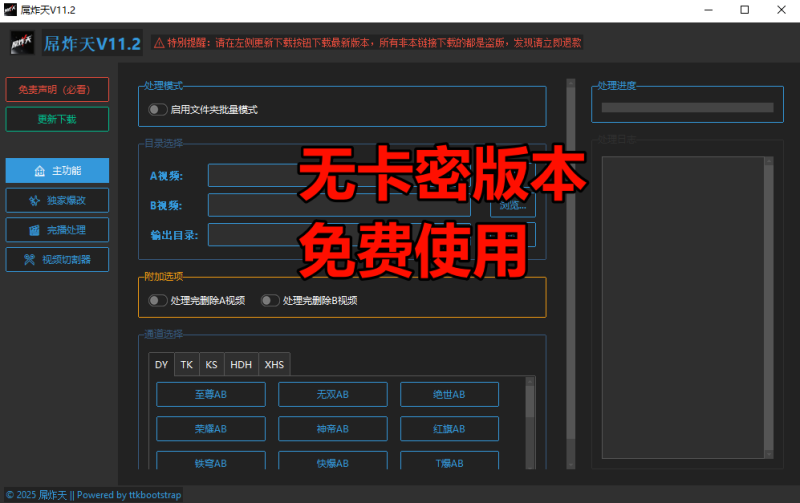Click the 屌炸天V11.2 header title
The width and height of the screenshot is (800, 503).
92,44
